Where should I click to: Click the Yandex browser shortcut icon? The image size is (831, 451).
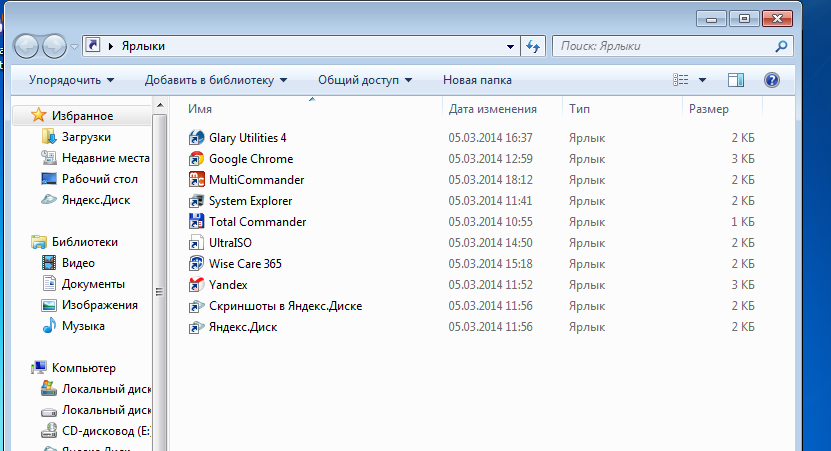196,285
